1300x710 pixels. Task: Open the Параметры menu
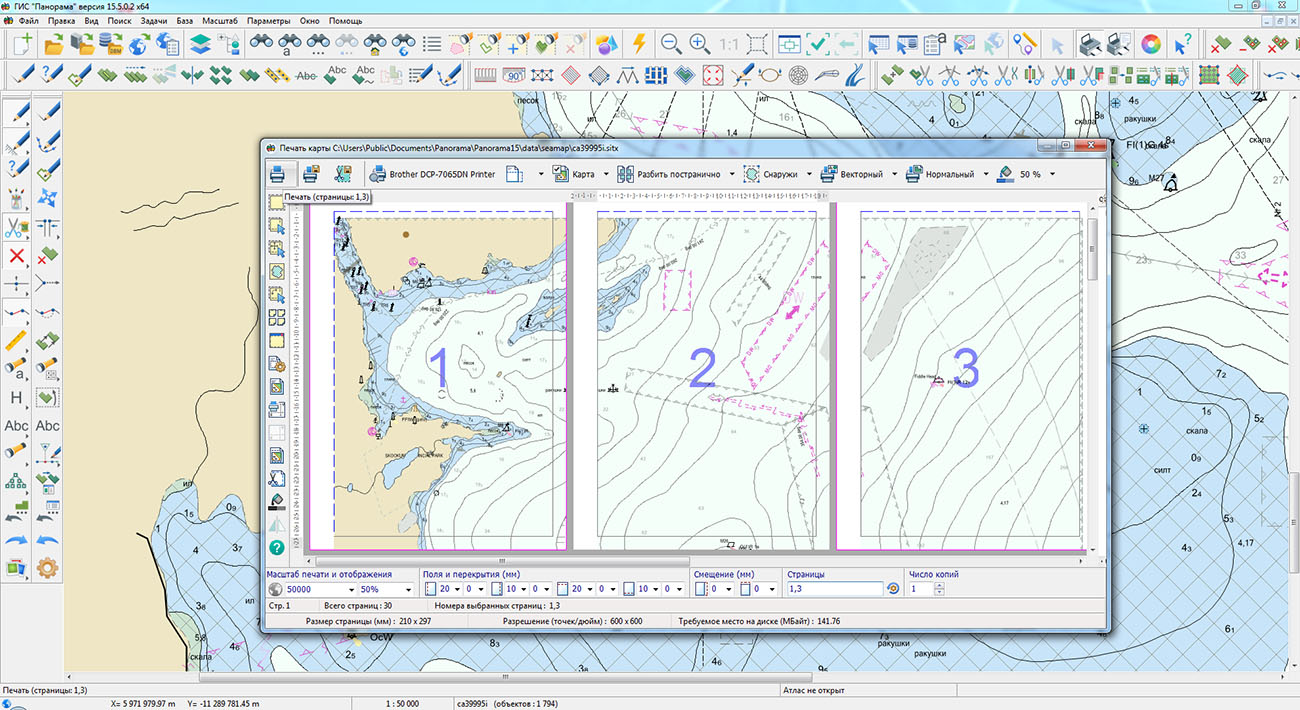(x=268, y=20)
